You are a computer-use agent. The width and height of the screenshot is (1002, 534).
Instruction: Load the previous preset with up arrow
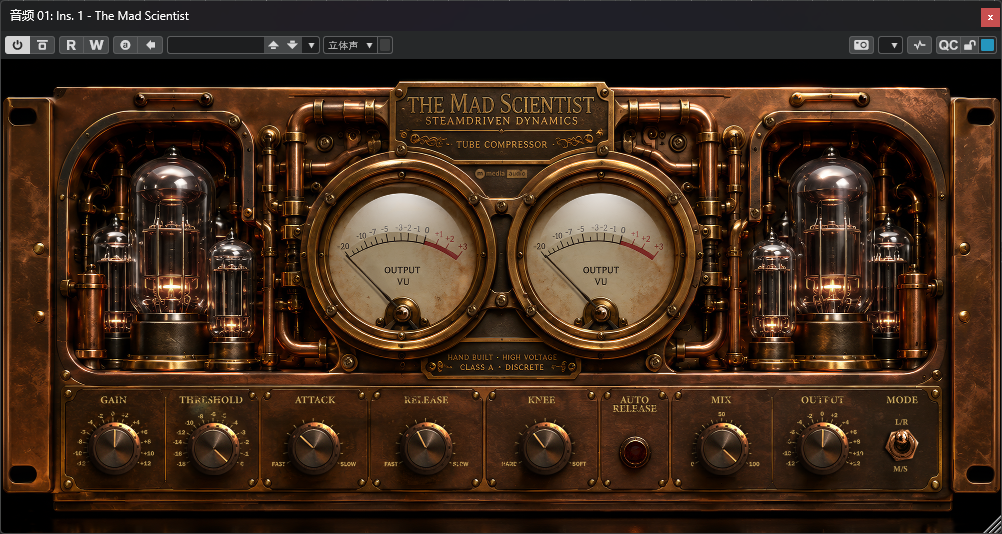pyautogui.click(x=274, y=45)
